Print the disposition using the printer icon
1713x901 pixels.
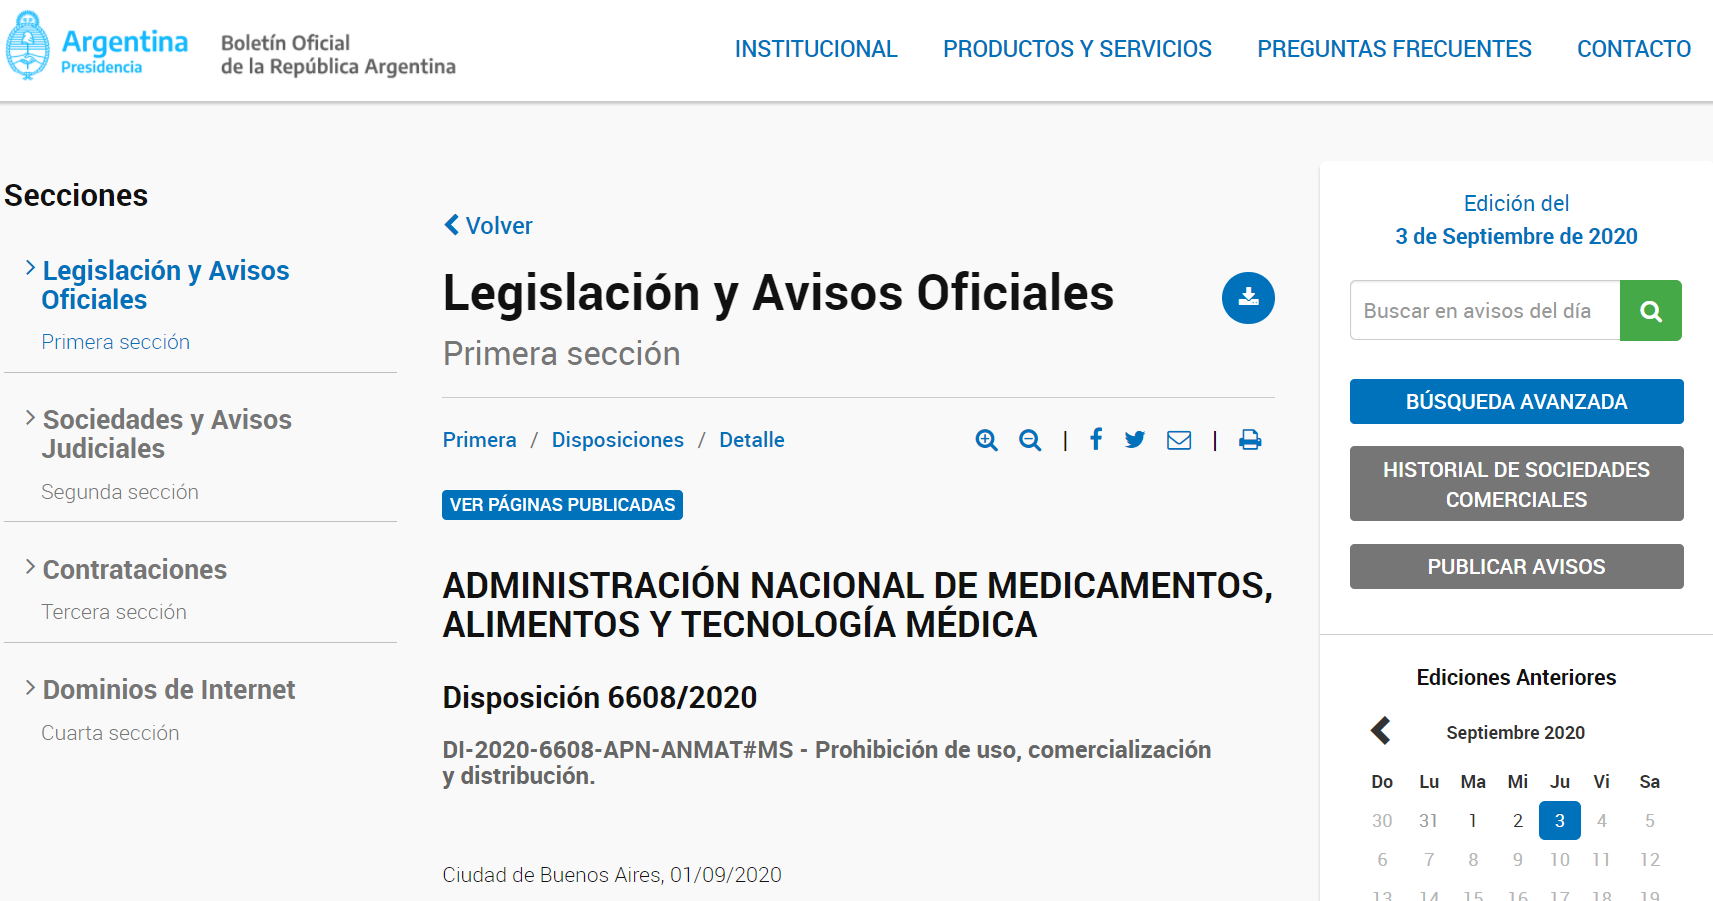[x=1250, y=440]
